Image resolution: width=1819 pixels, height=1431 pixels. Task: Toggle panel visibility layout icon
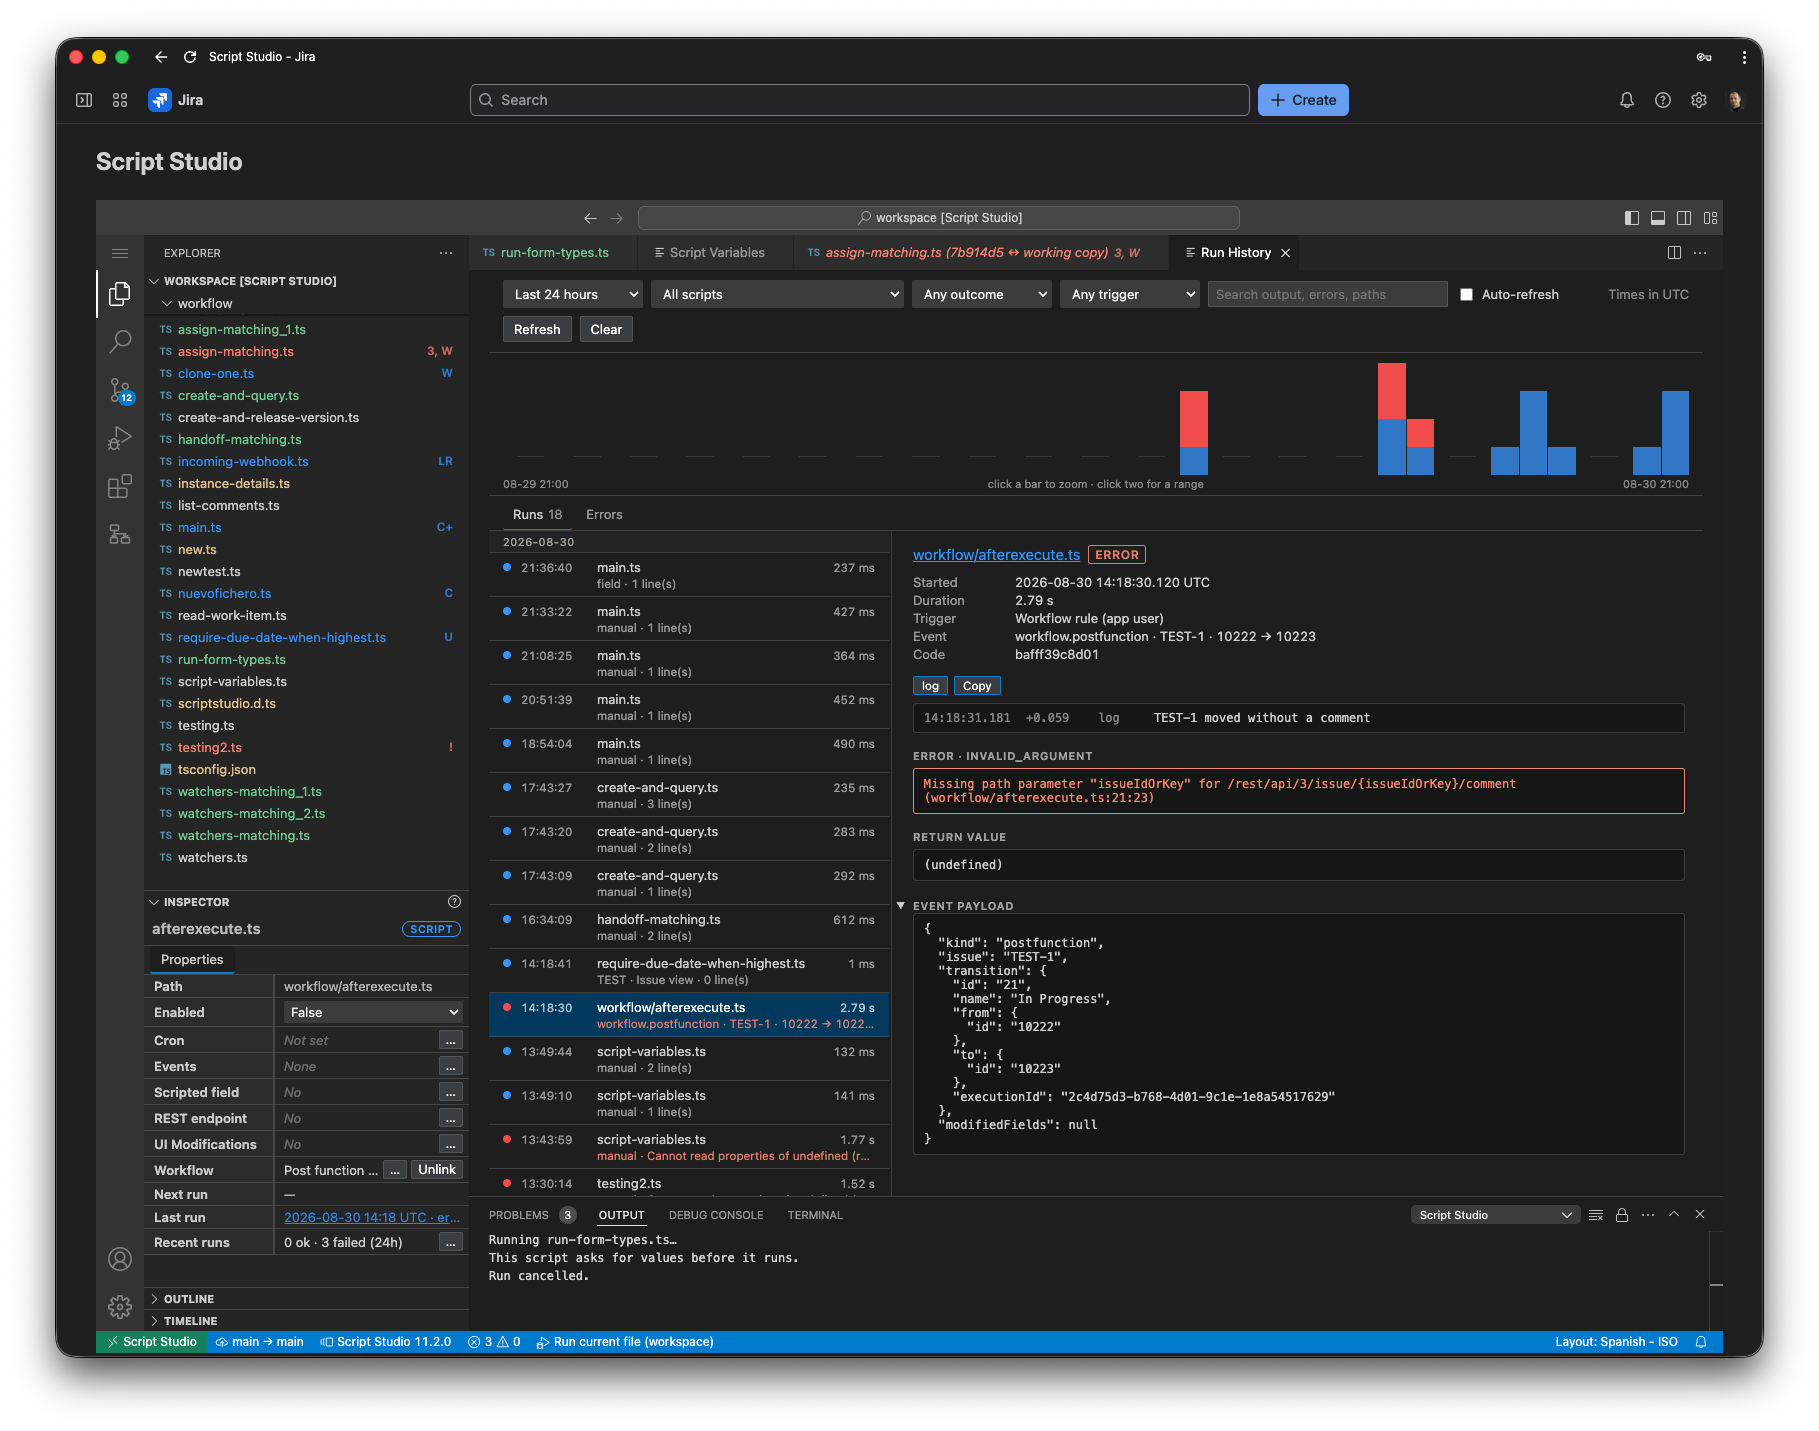pyautogui.click(x=1658, y=218)
